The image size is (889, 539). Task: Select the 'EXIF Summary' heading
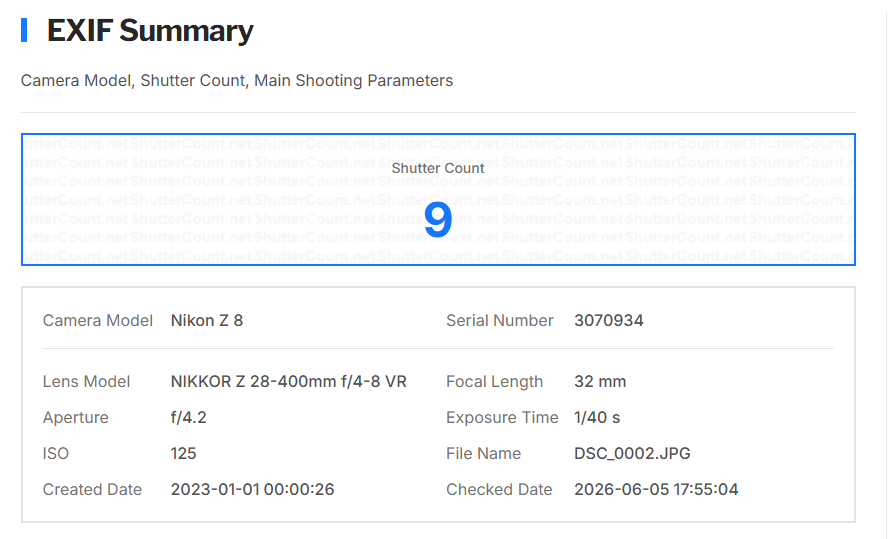(150, 31)
